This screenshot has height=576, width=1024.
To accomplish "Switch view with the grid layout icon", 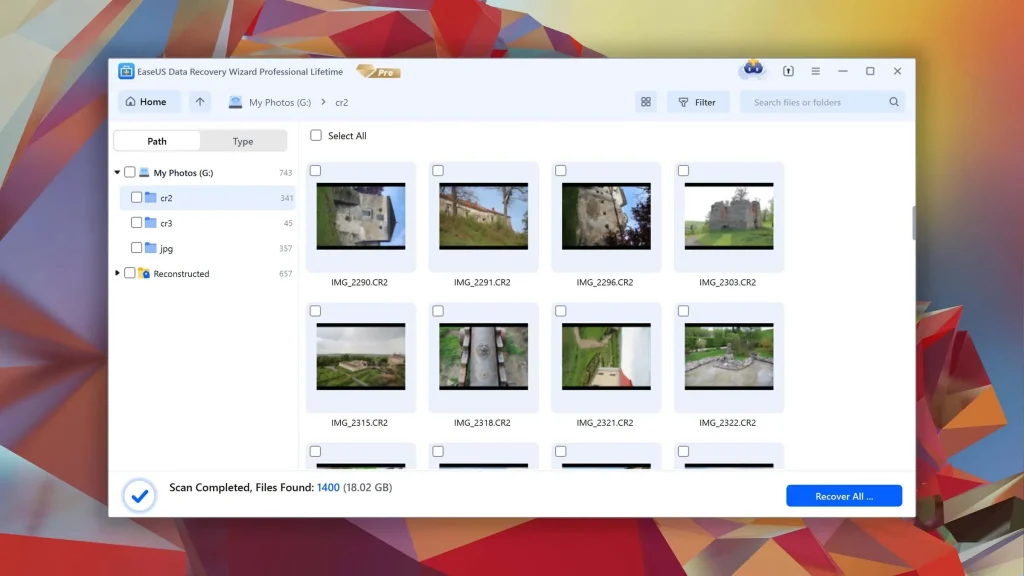I will click(x=646, y=102).
